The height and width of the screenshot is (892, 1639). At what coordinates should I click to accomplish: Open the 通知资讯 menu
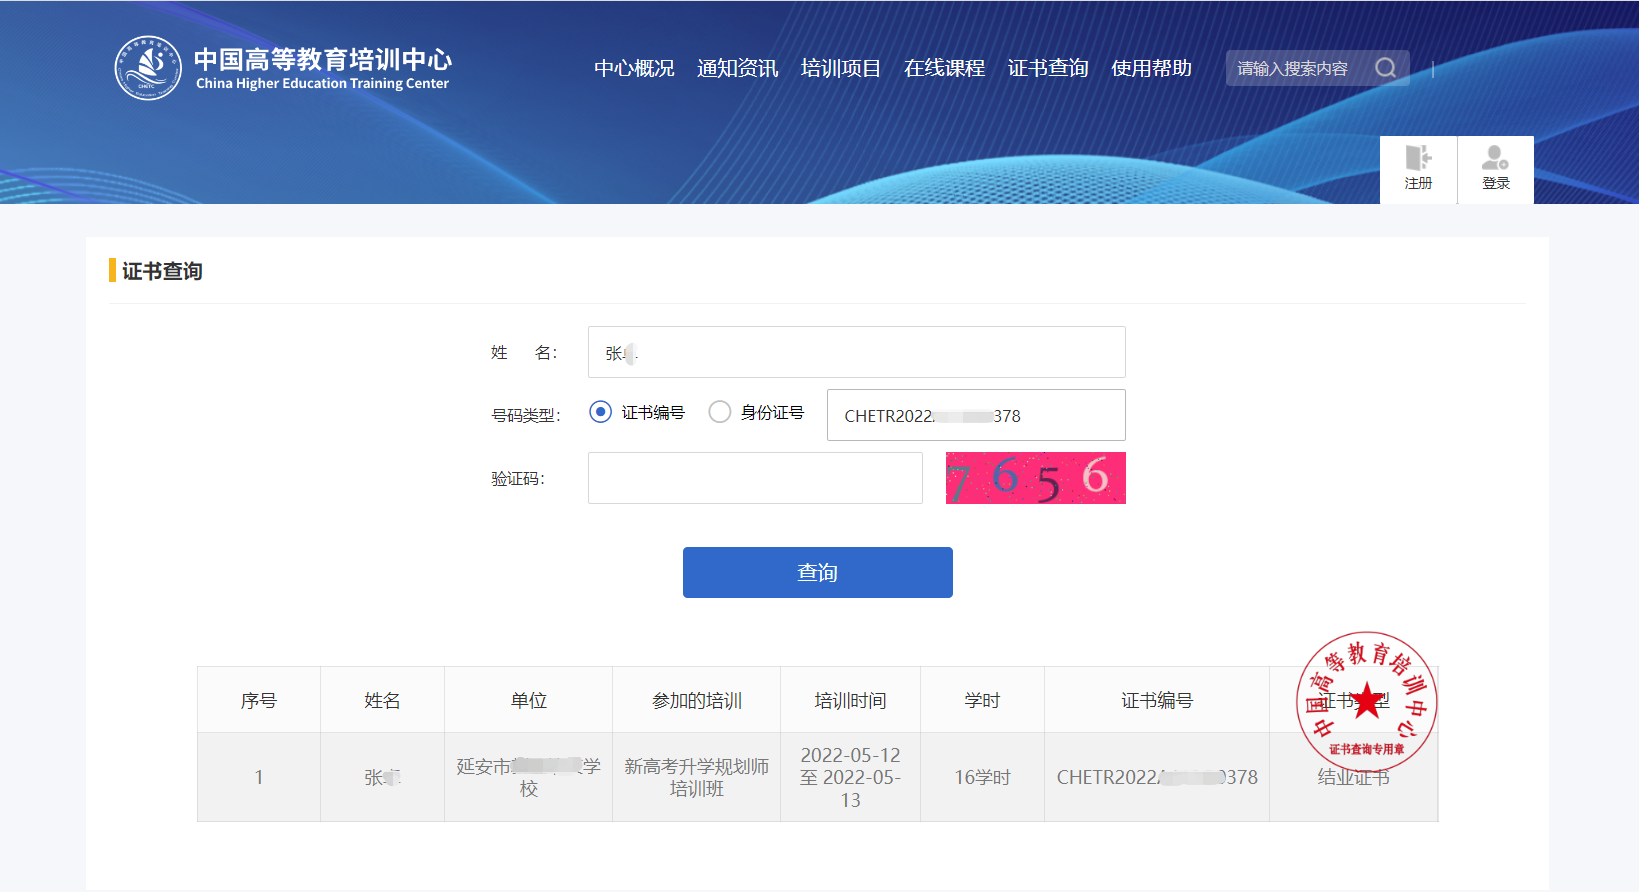[x=737, y=68]
